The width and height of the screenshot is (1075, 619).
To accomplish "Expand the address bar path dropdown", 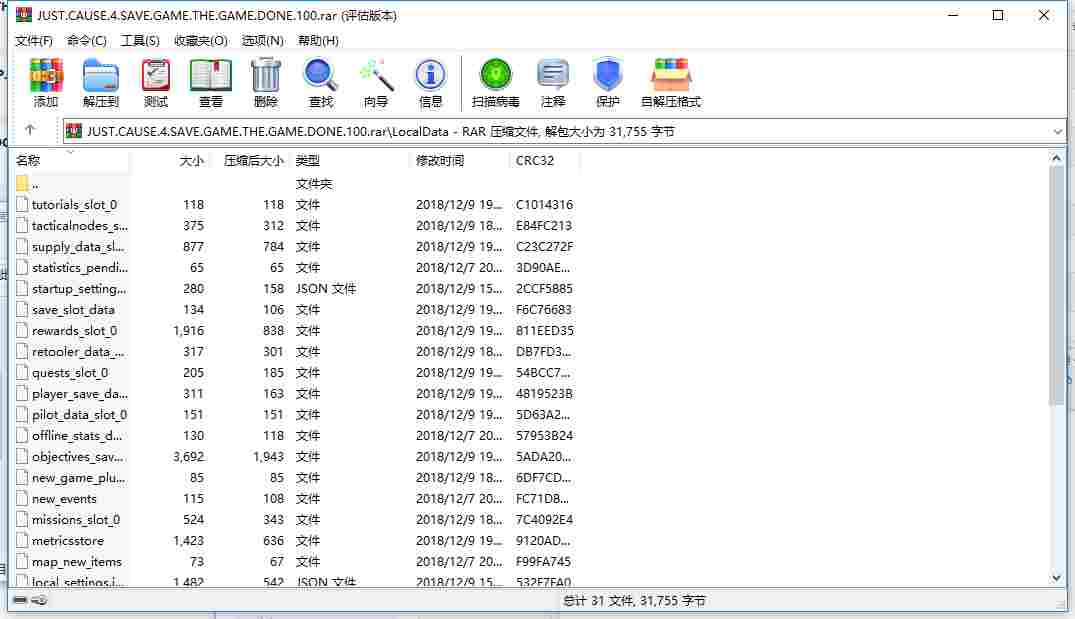I will pos(1057,131).
